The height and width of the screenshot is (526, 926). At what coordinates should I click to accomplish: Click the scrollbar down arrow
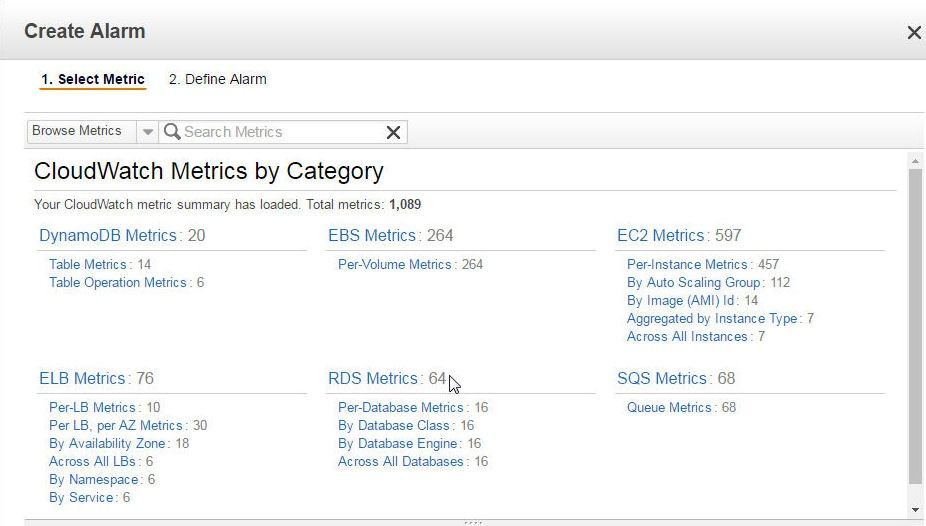(x=915, y=510)
